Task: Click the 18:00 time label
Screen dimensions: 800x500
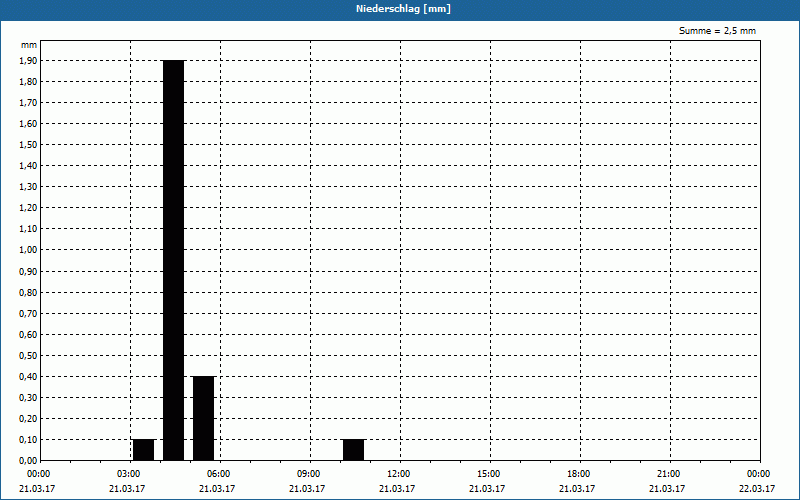Action: [579, 474]
